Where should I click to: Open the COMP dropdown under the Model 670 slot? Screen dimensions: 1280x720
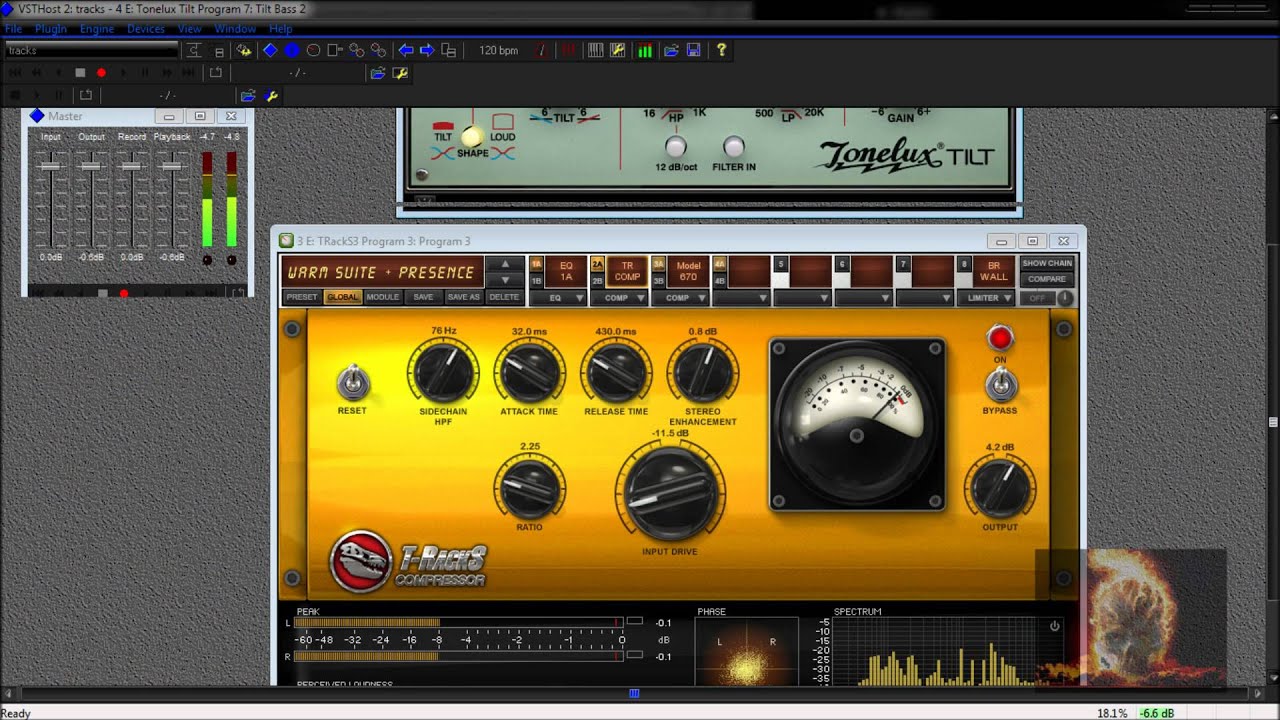680,298
